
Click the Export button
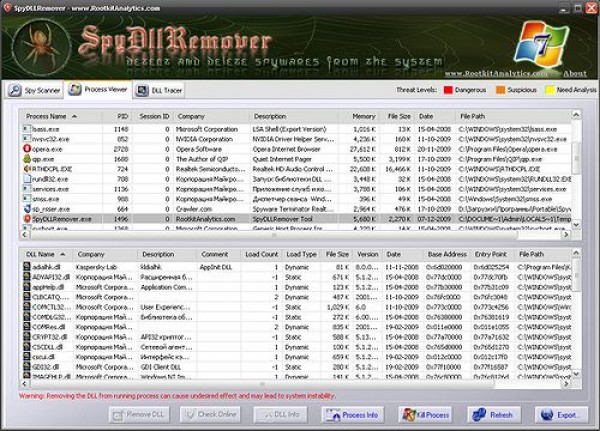(561, 415)
